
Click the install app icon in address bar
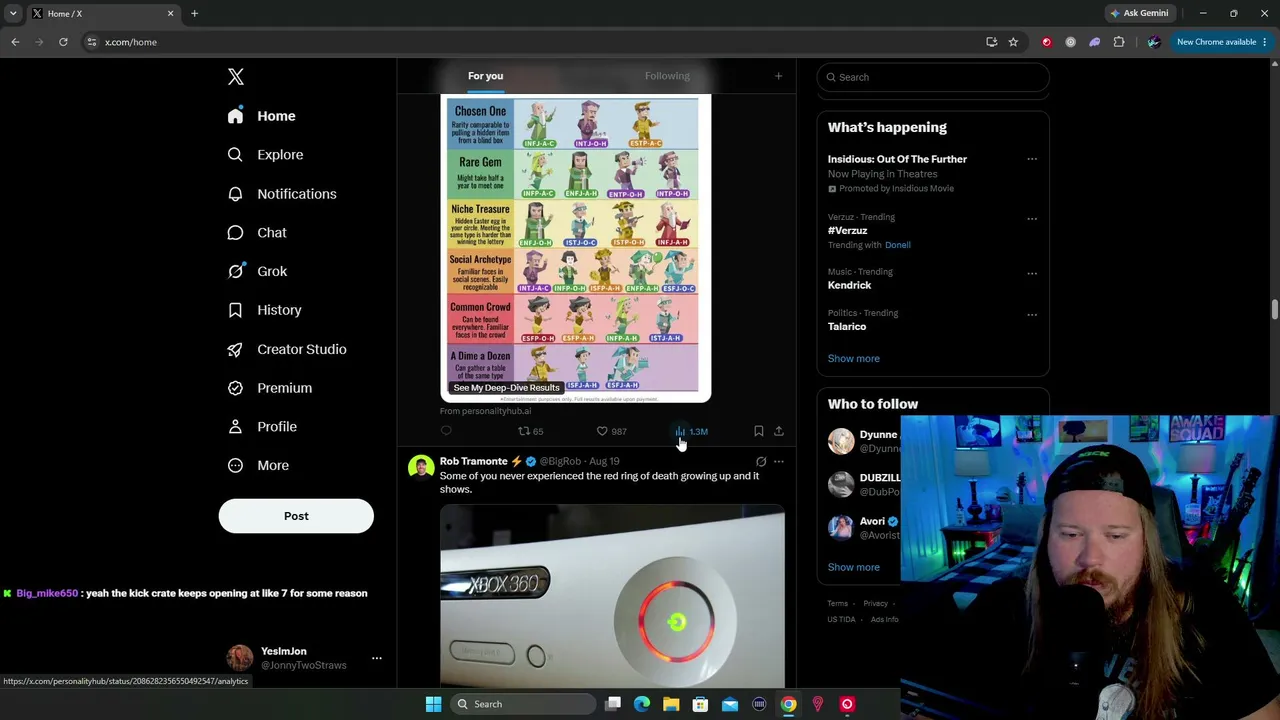click(x=991, y=42)
